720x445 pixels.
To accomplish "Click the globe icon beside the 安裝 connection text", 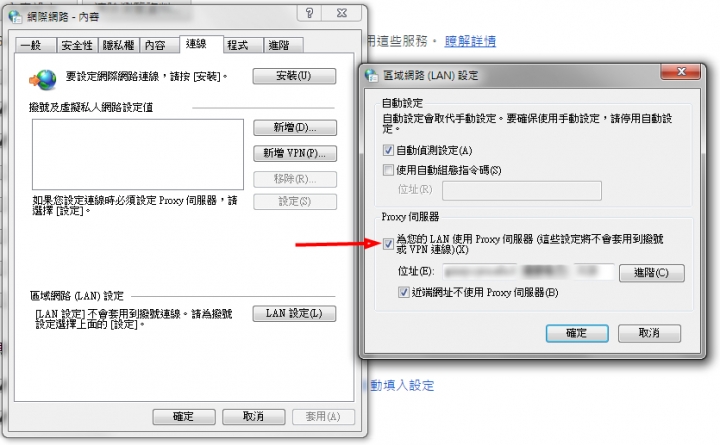I will coord(43,79).
